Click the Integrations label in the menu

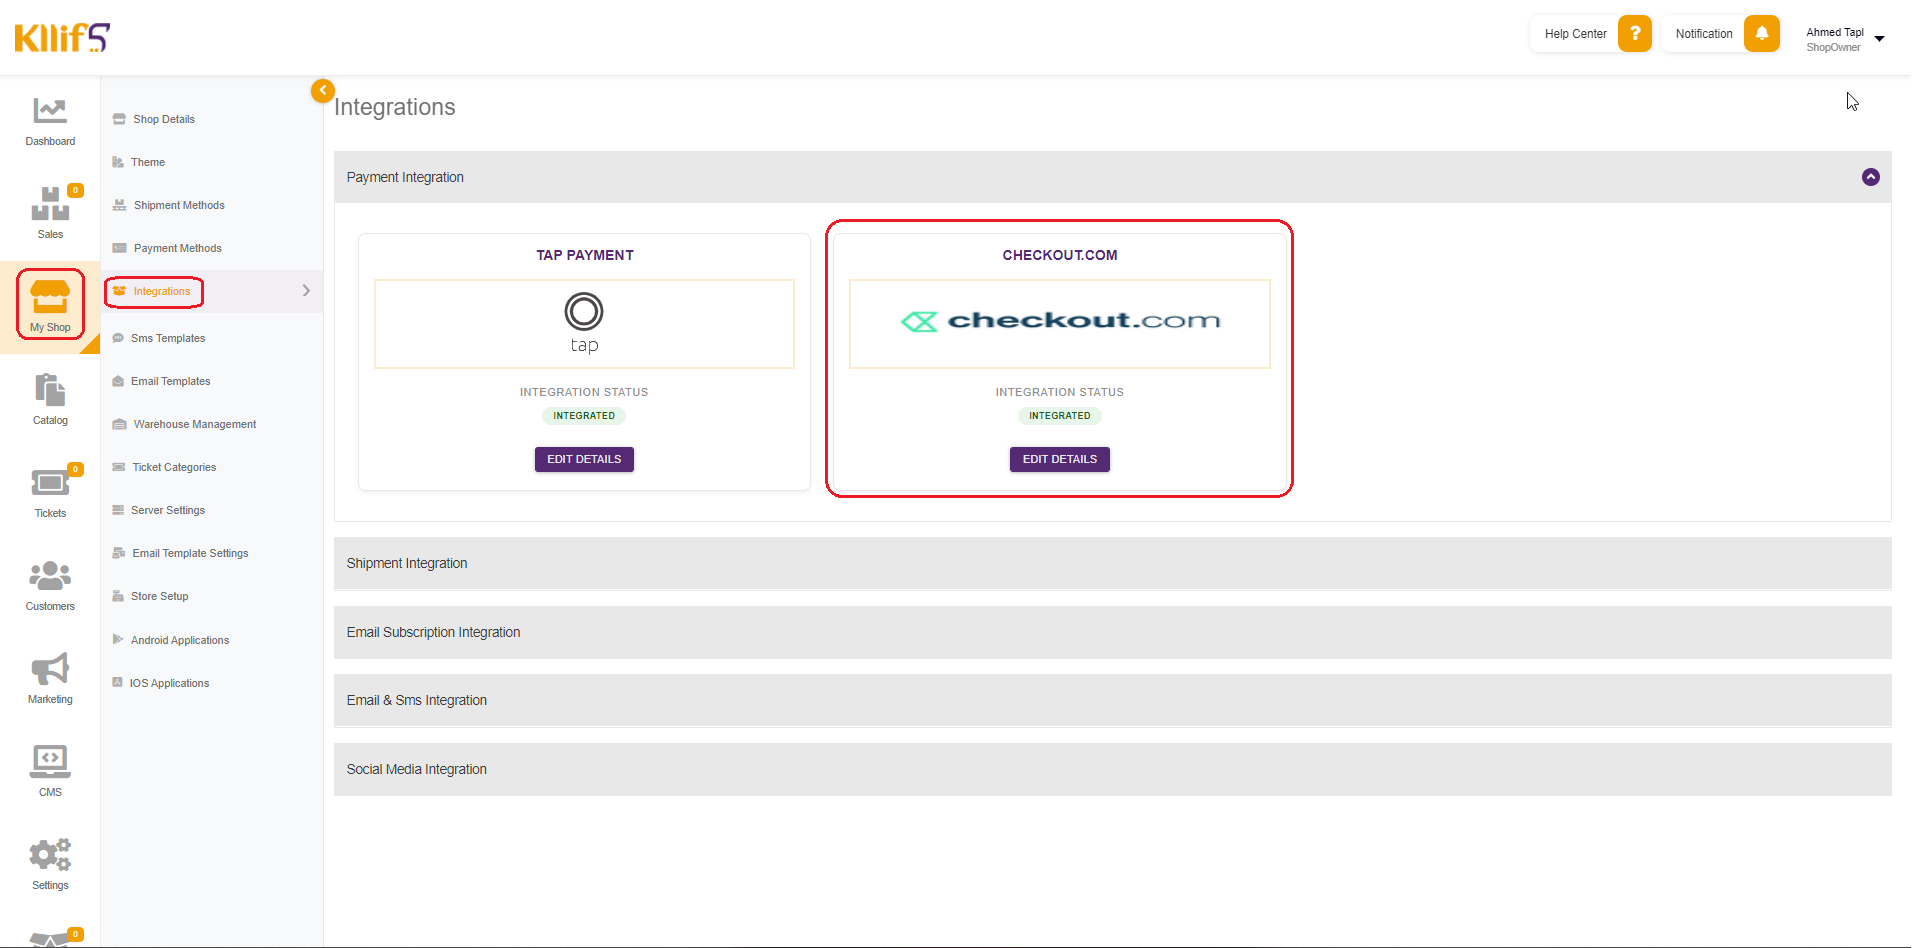click(x=162, y=291)
